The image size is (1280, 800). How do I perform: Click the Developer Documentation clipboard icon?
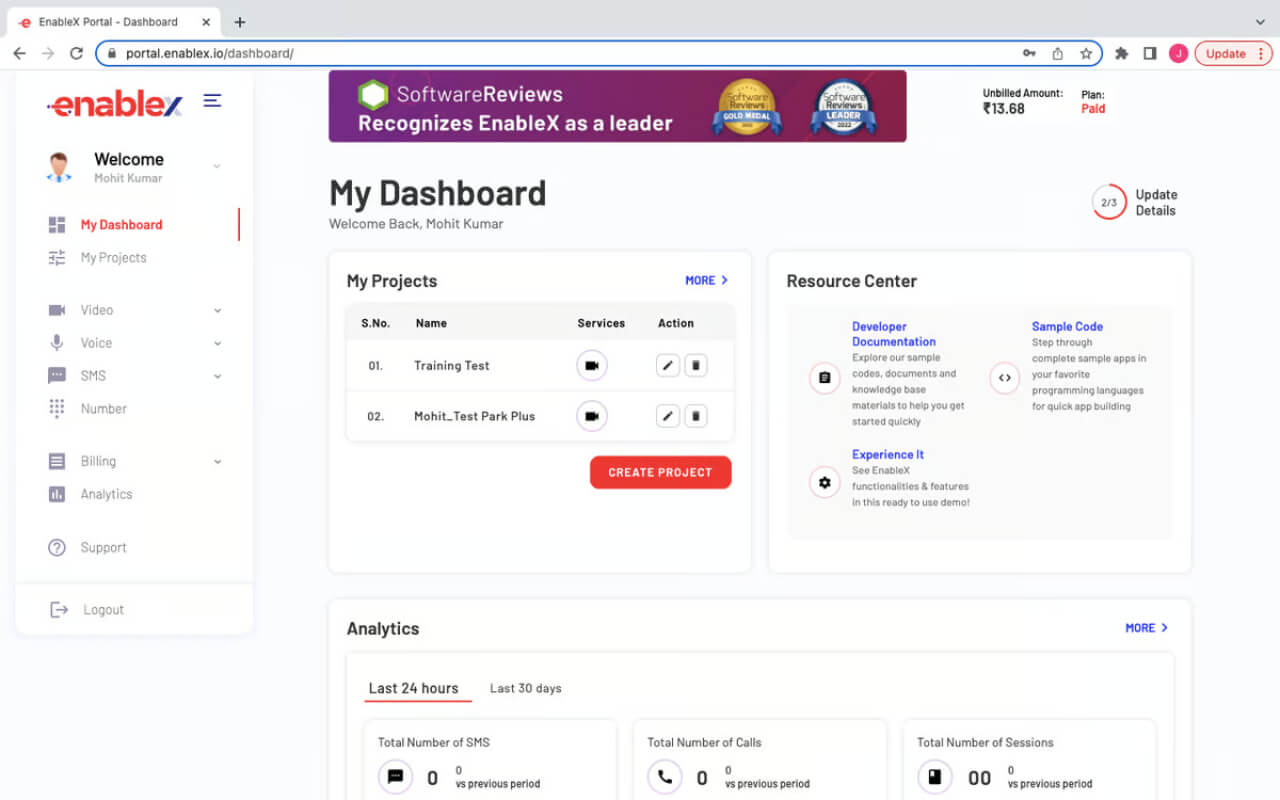pos(825,378)
